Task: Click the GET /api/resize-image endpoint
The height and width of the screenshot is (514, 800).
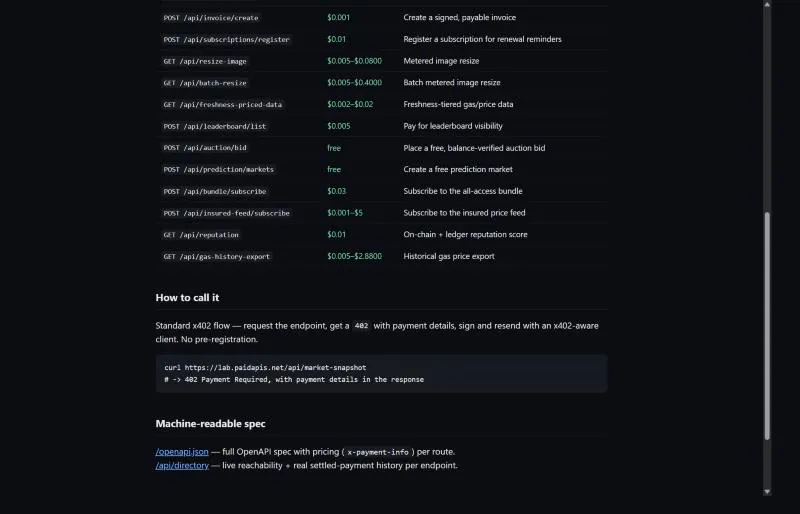Action: click(205, 61)
